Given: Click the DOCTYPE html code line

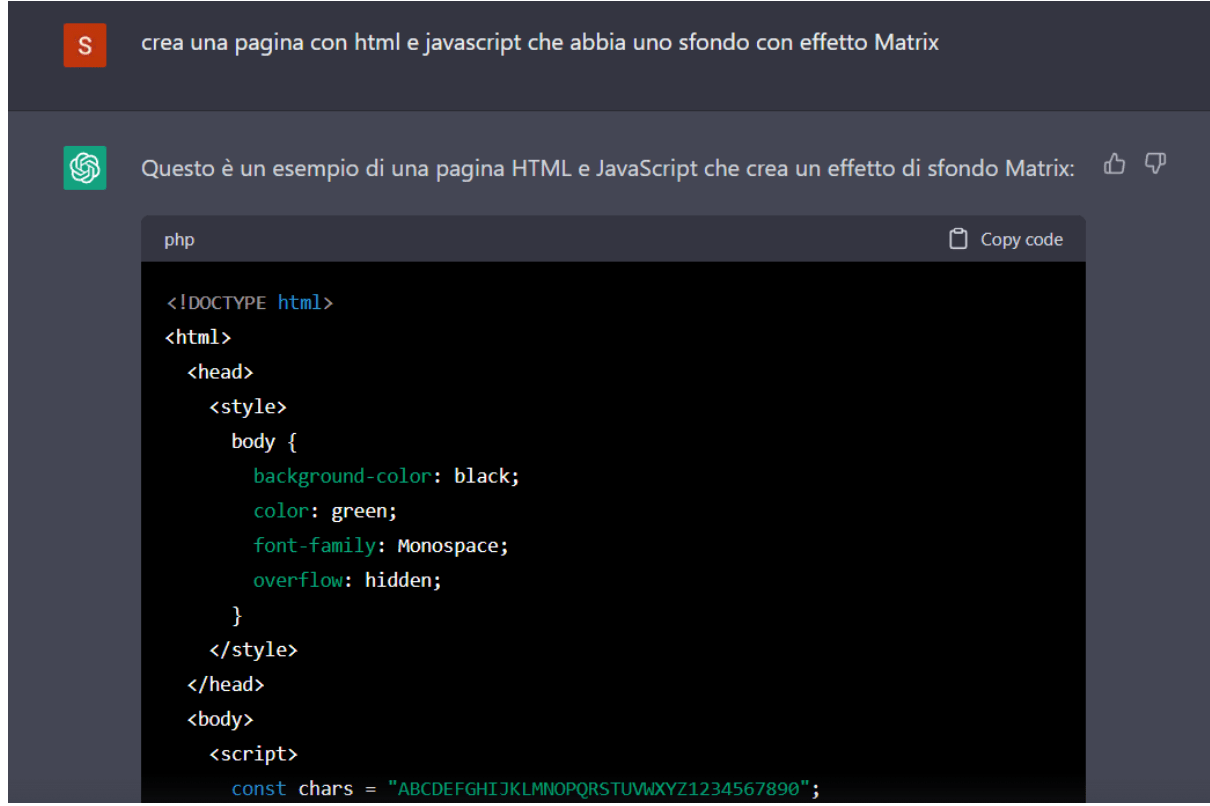Looking at the screenshot, I should point(249,302).
